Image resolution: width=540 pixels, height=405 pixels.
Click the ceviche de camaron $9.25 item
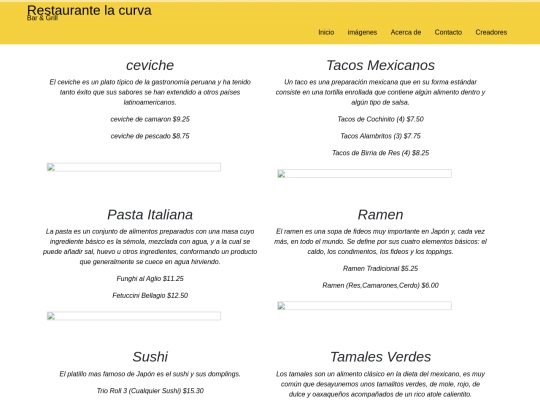click(150, 119)
